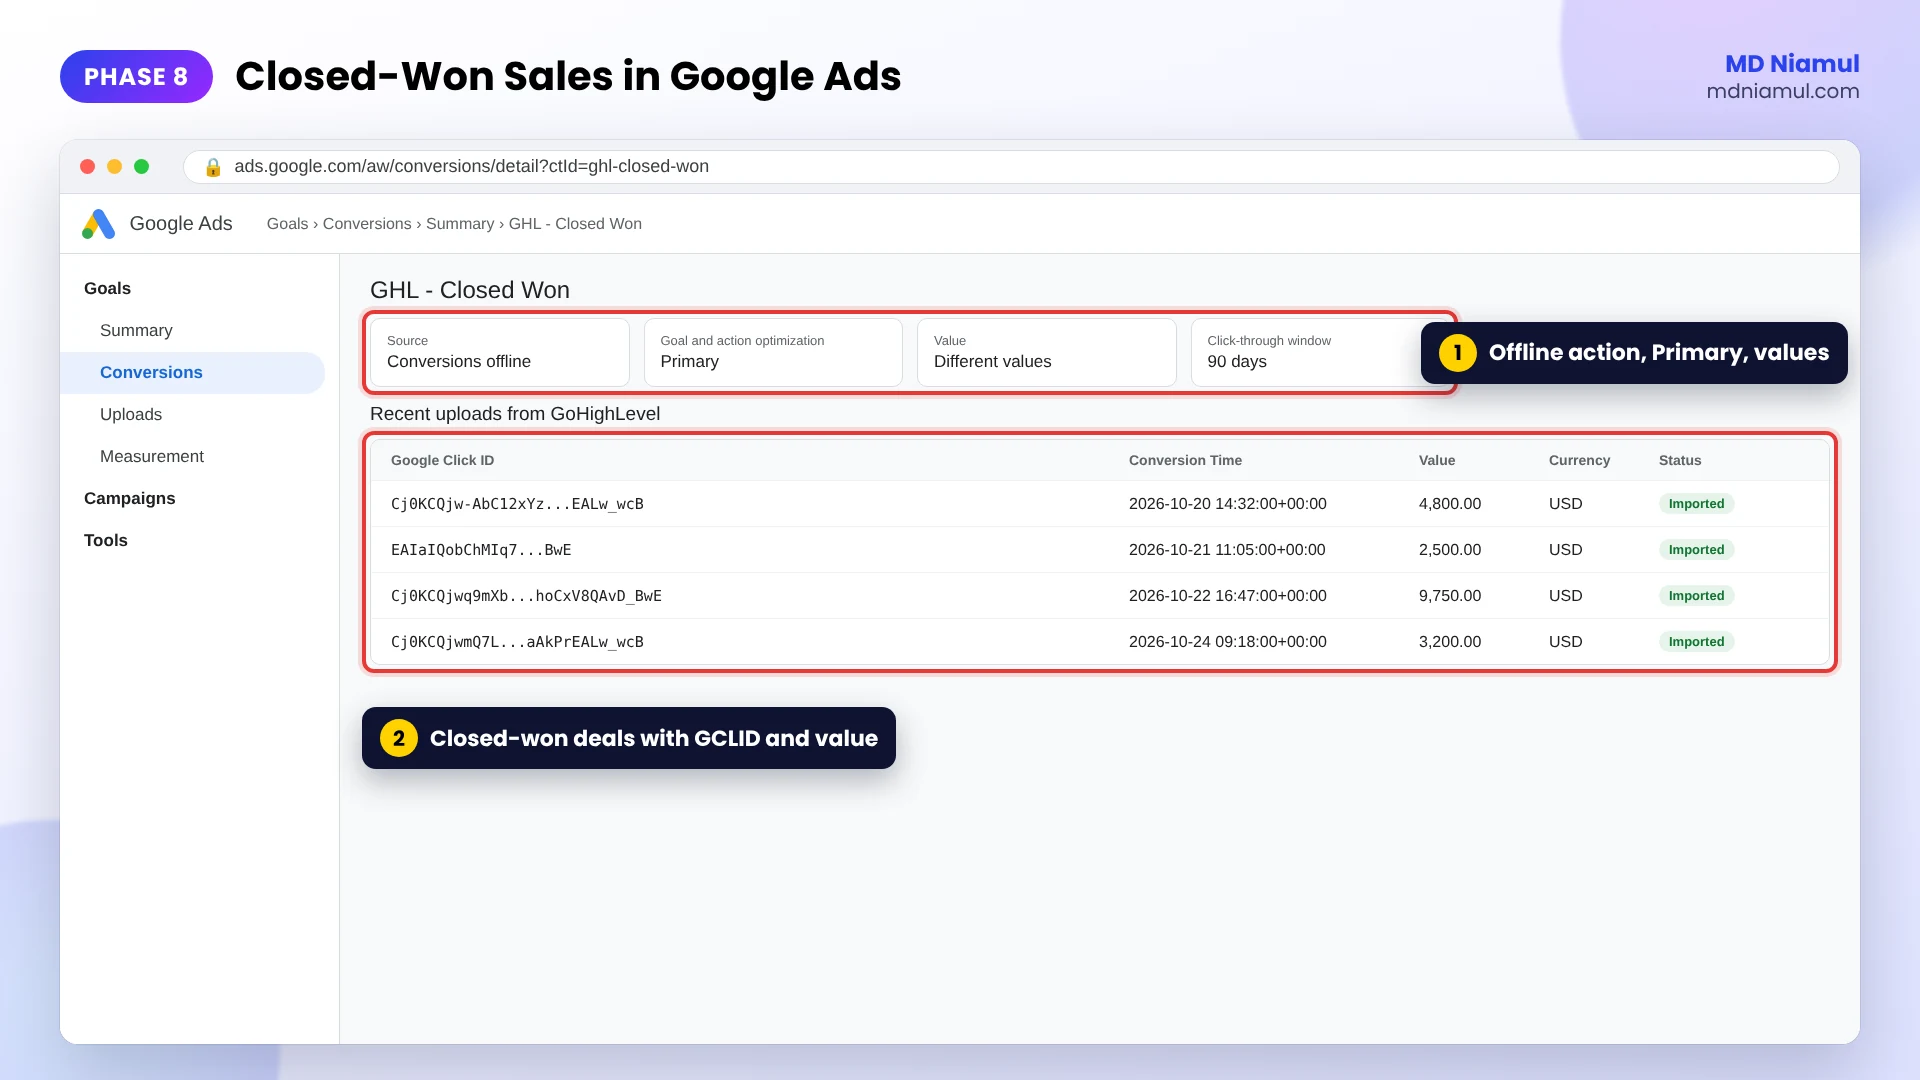This screenshot has height=1080, width=1920.
Task: Click the Click-through window '90 days' card
Action: click(x=1305, y=352)
